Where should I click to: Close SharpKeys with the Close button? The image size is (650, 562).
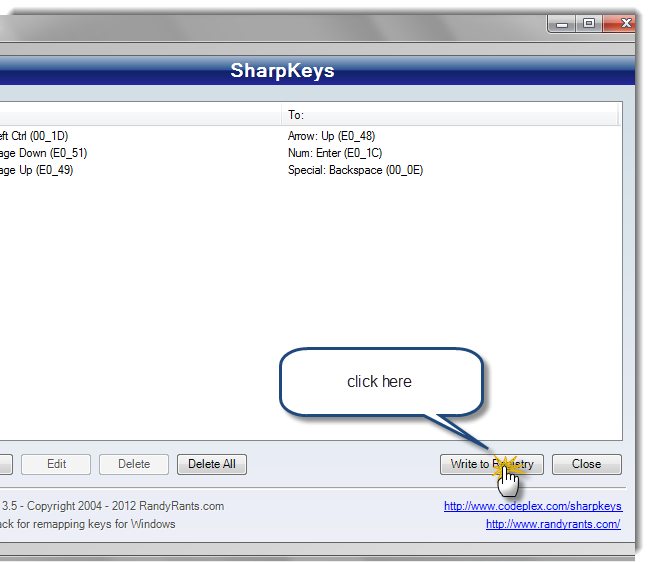click(x=586, y=464)
